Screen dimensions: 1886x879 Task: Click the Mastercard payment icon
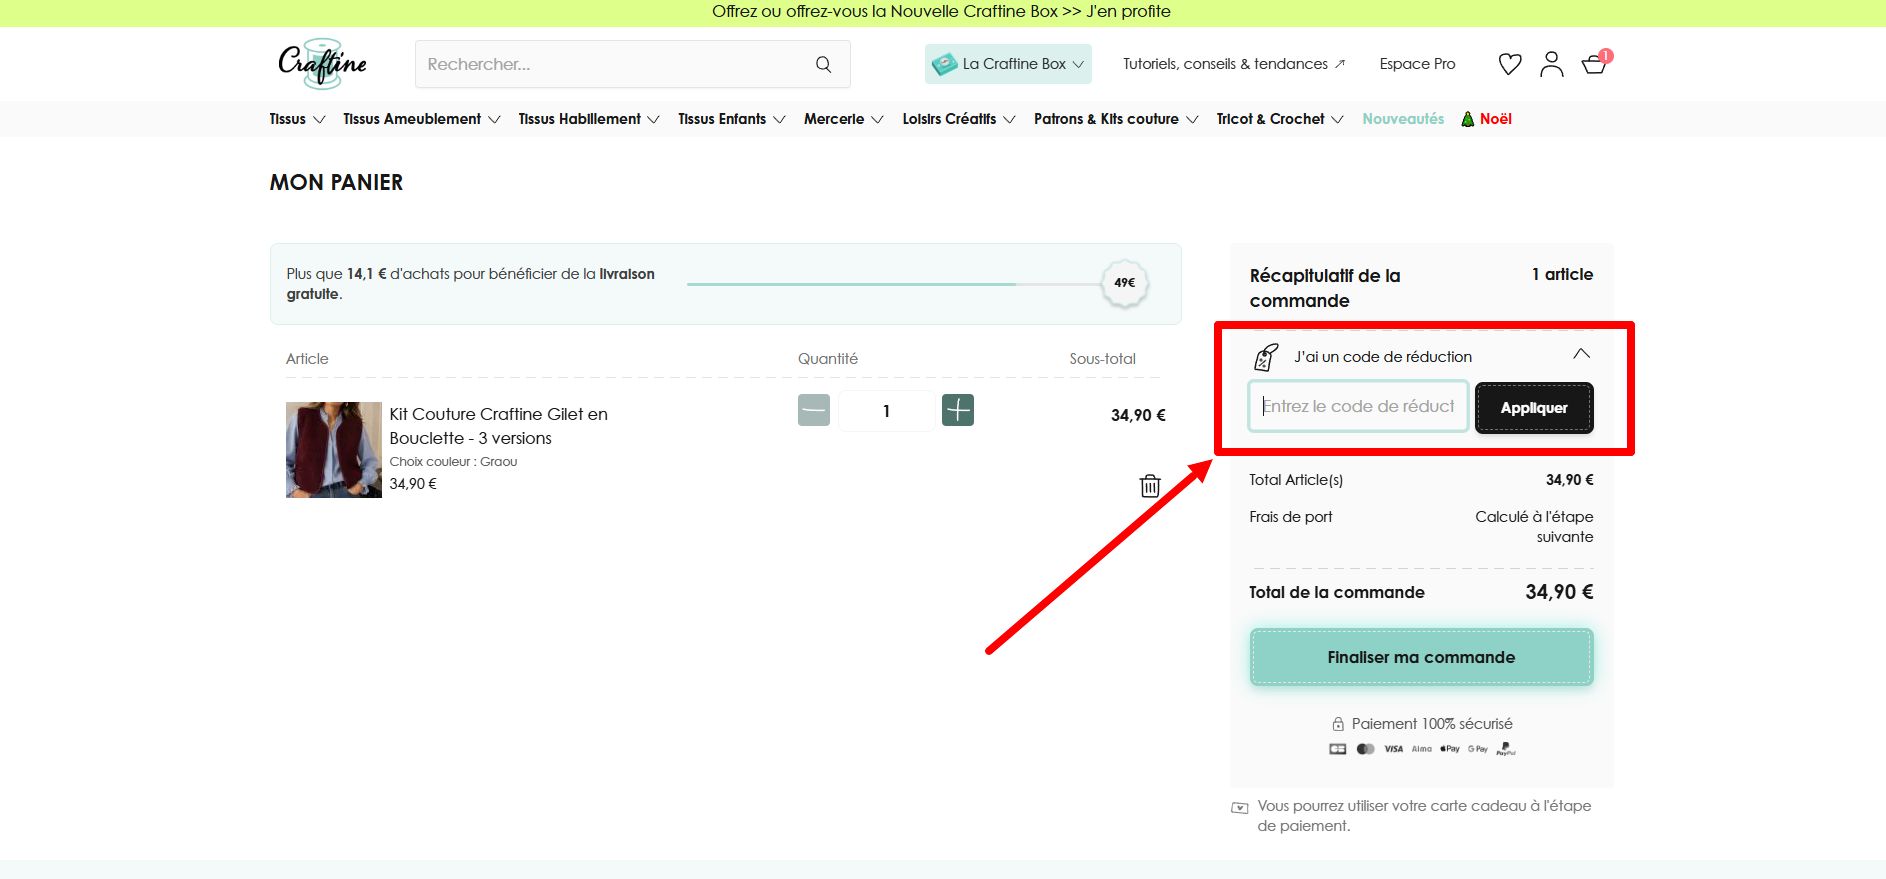tap(1366, 749)
